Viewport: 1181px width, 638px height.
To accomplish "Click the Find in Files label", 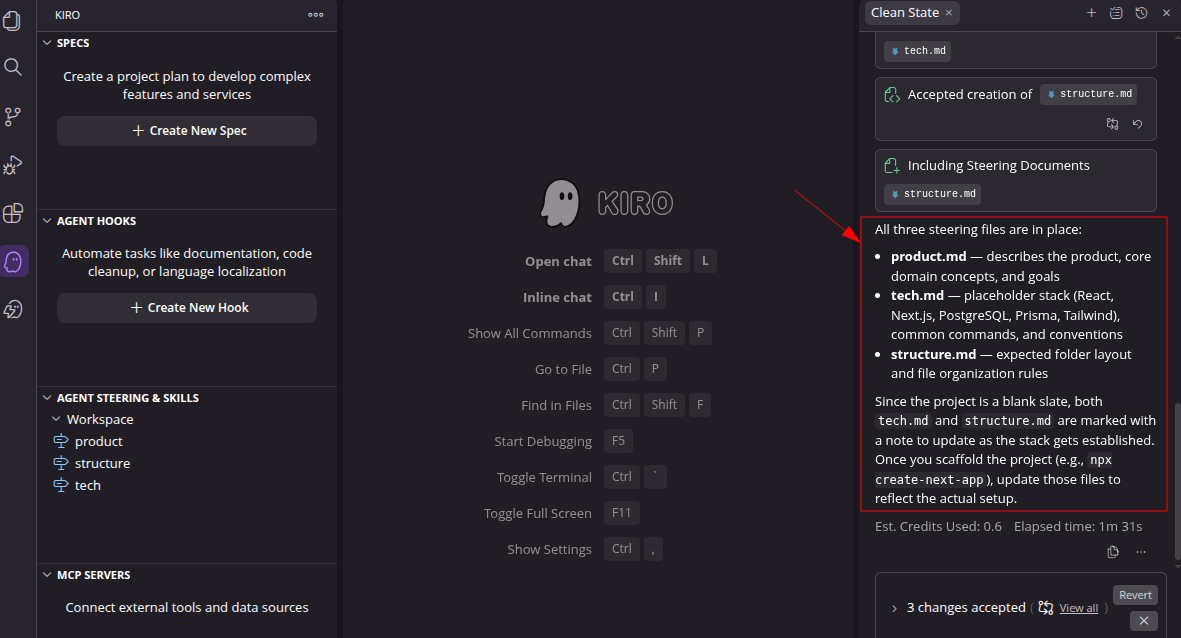I will coord(557,405).
